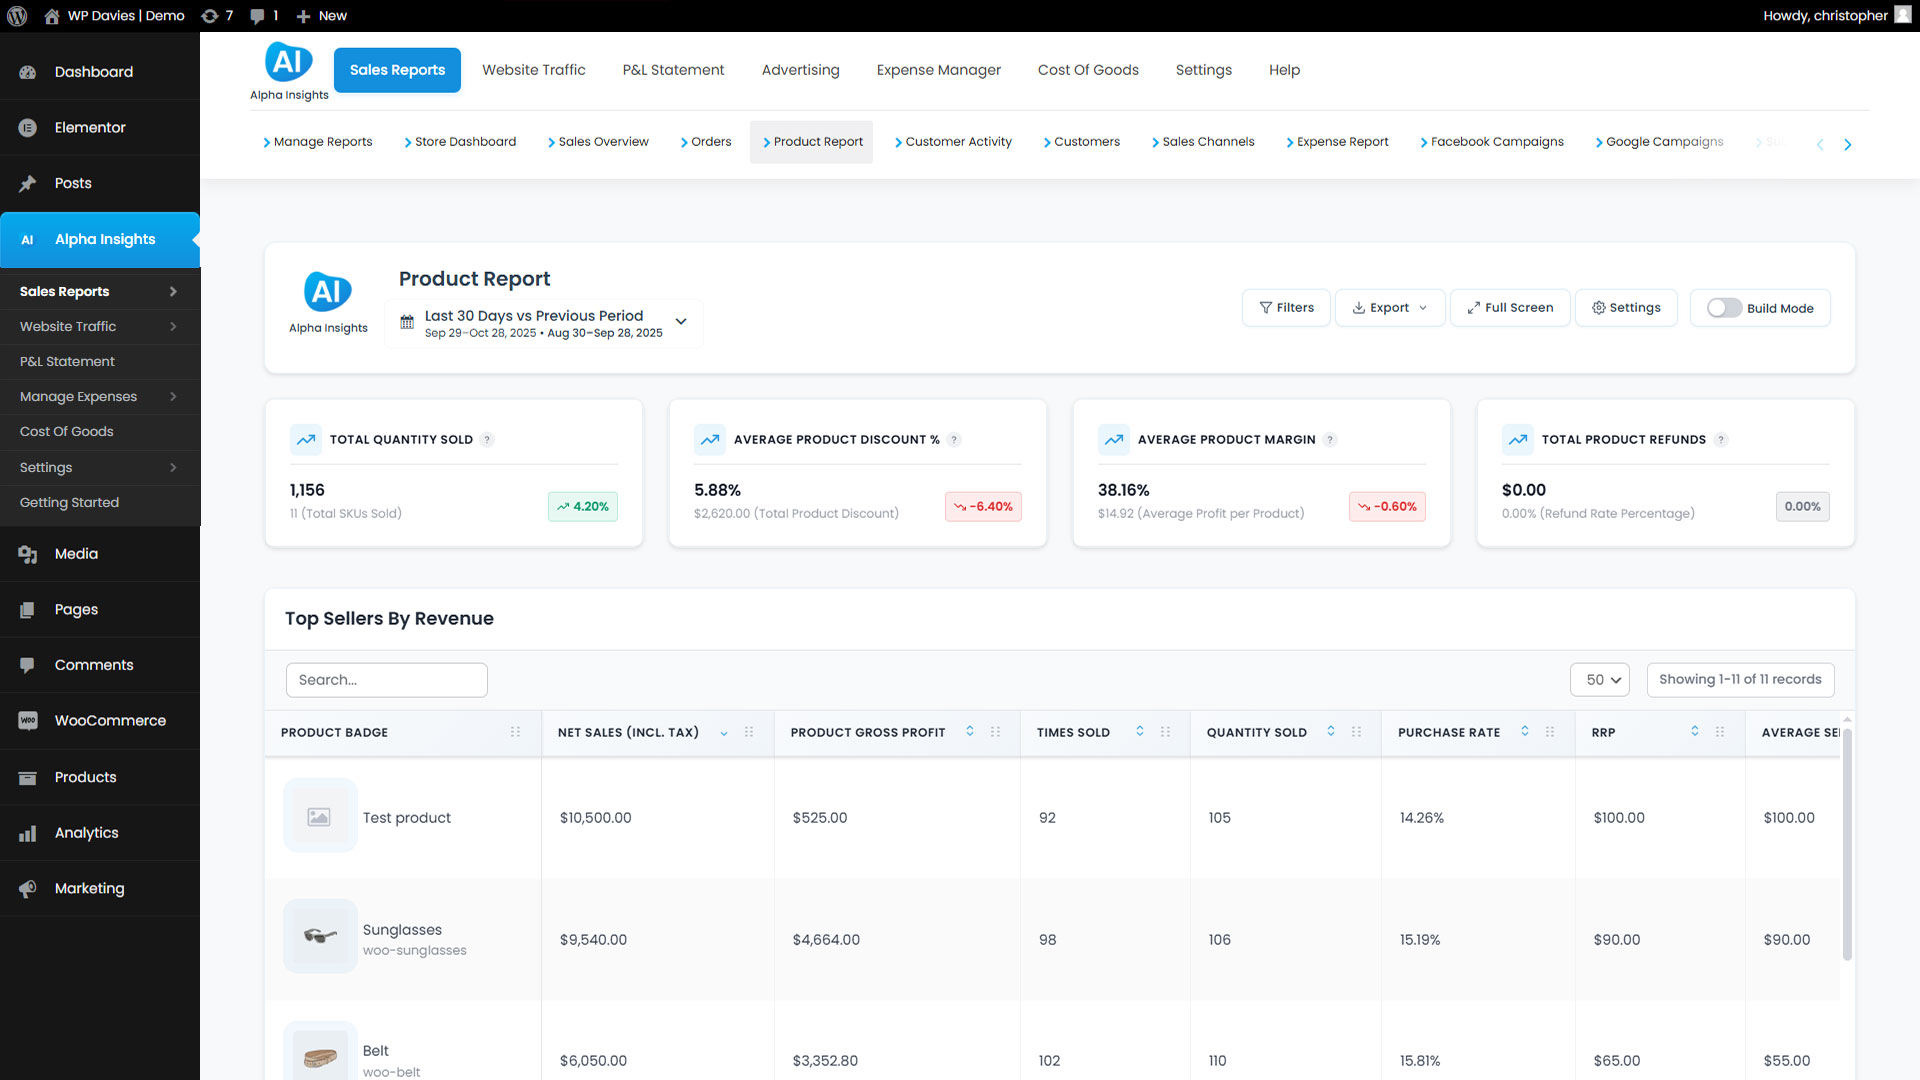Click the table vertical scrollbar
Image resolution: width=1920 pixels, height=1080 pixels.
1847,845
